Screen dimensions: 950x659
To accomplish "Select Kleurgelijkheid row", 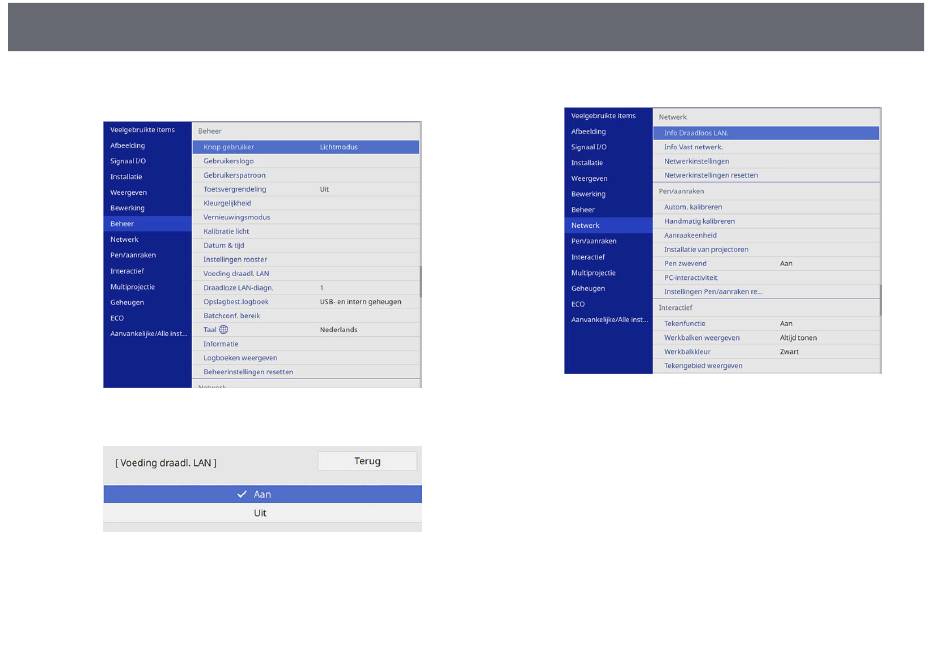I will coord(306,203).
